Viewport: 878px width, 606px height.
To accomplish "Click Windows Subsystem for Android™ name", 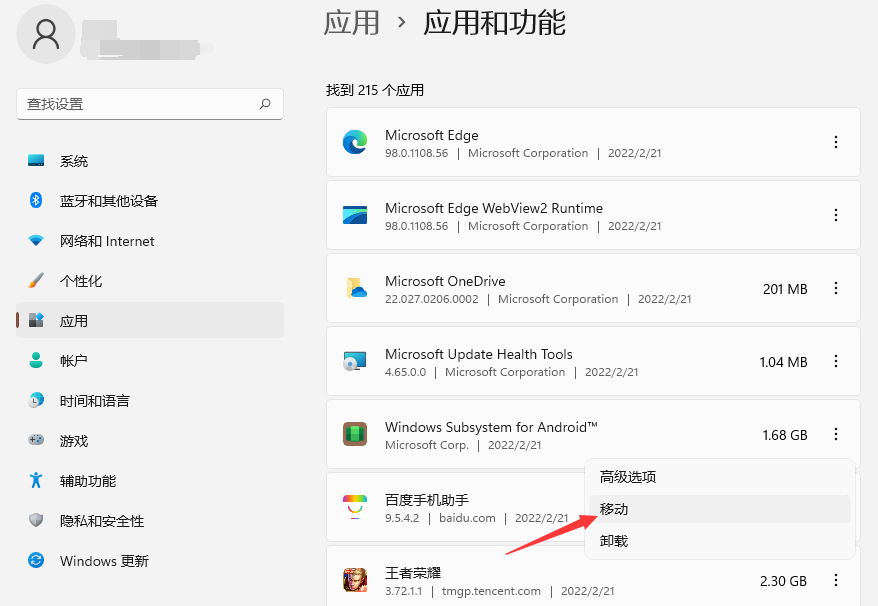I will point(491,427).
